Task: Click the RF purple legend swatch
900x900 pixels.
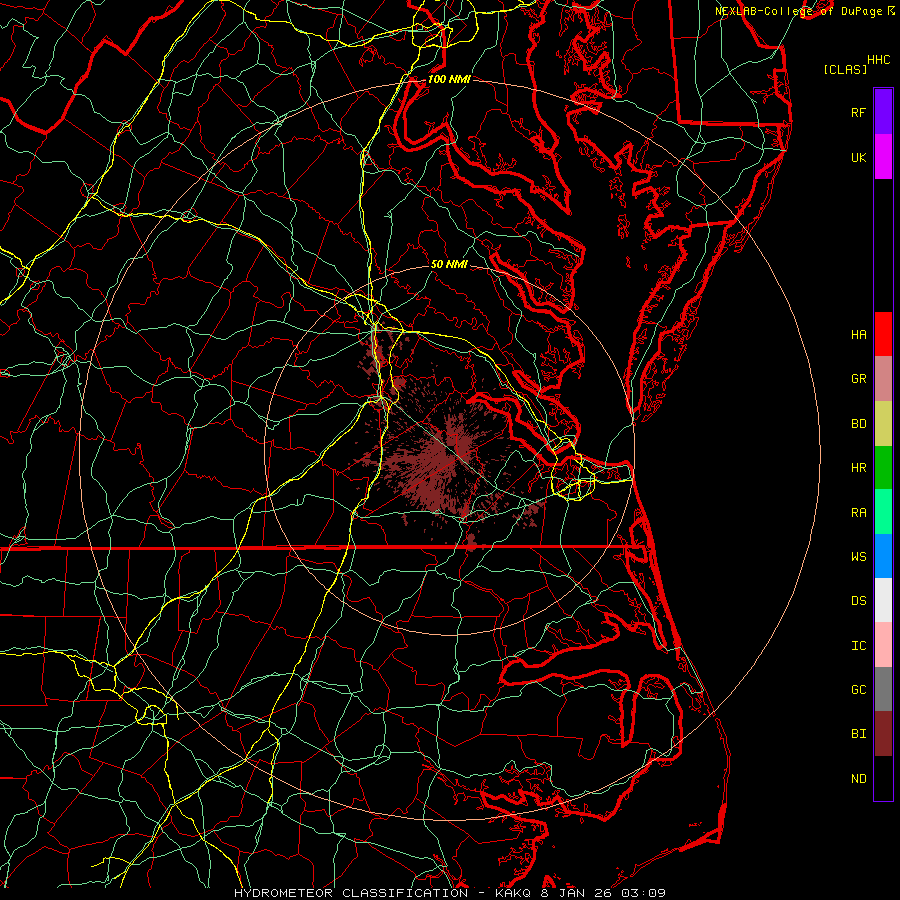Action: (x=883, y=112)
